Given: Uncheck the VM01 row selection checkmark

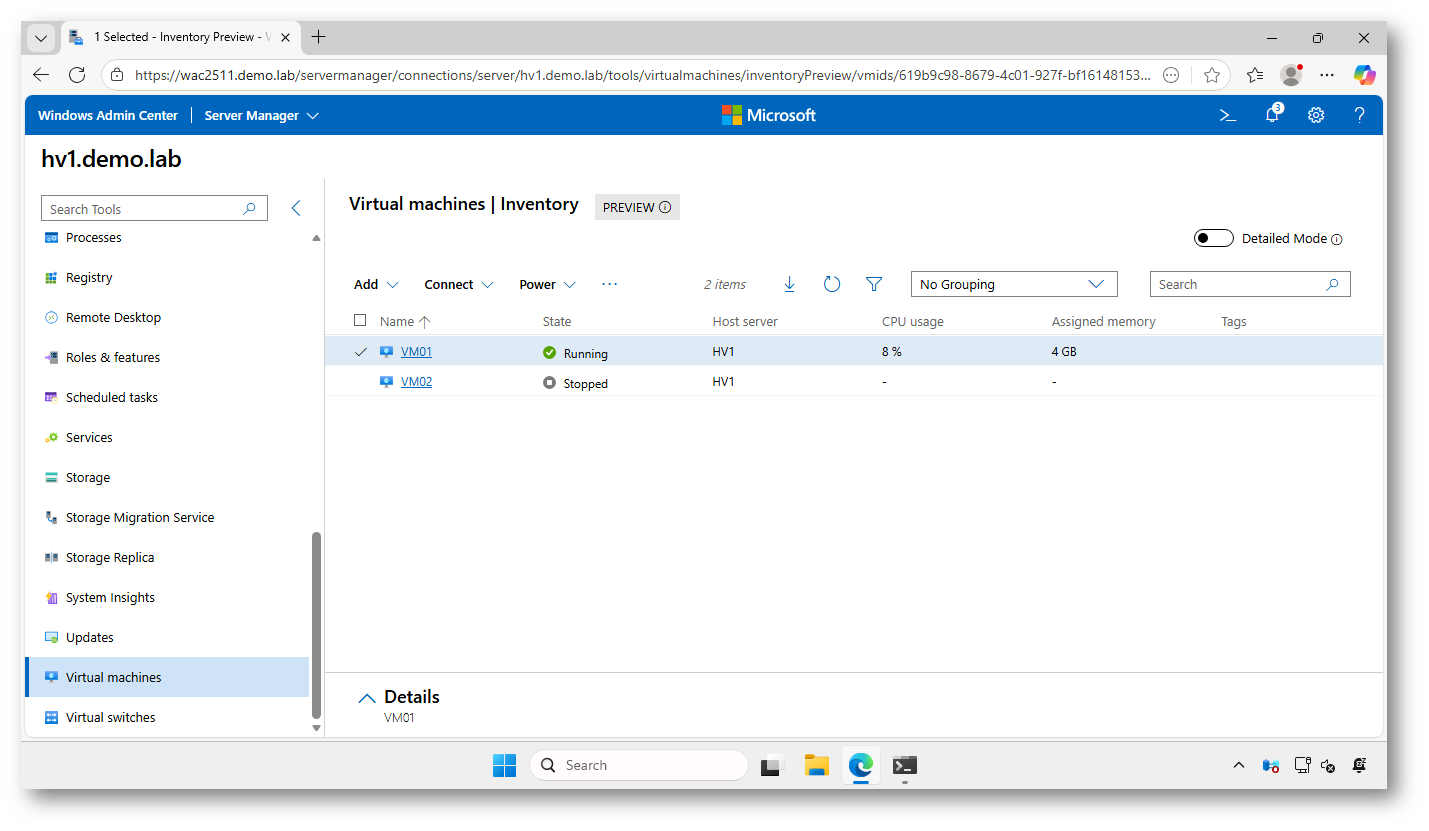Looking at the screenshot, I should click(x=360, y=351).
